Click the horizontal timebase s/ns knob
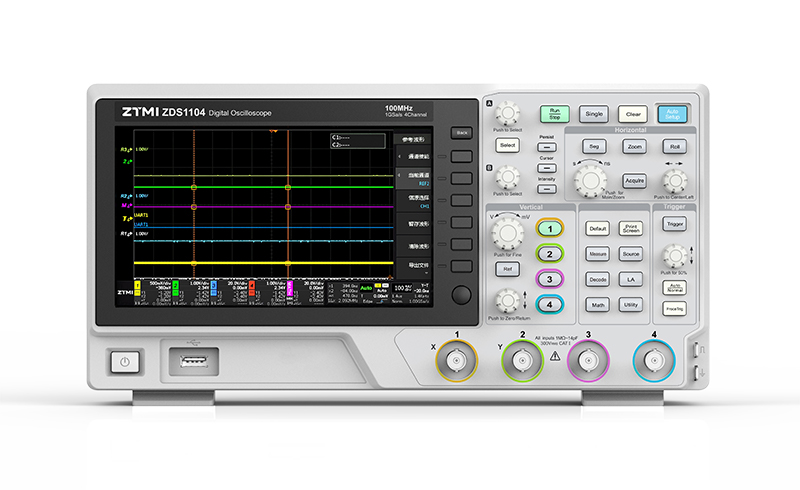Viewport: 800px width, 490px height. pyautogui.click(x=590, y=180)
